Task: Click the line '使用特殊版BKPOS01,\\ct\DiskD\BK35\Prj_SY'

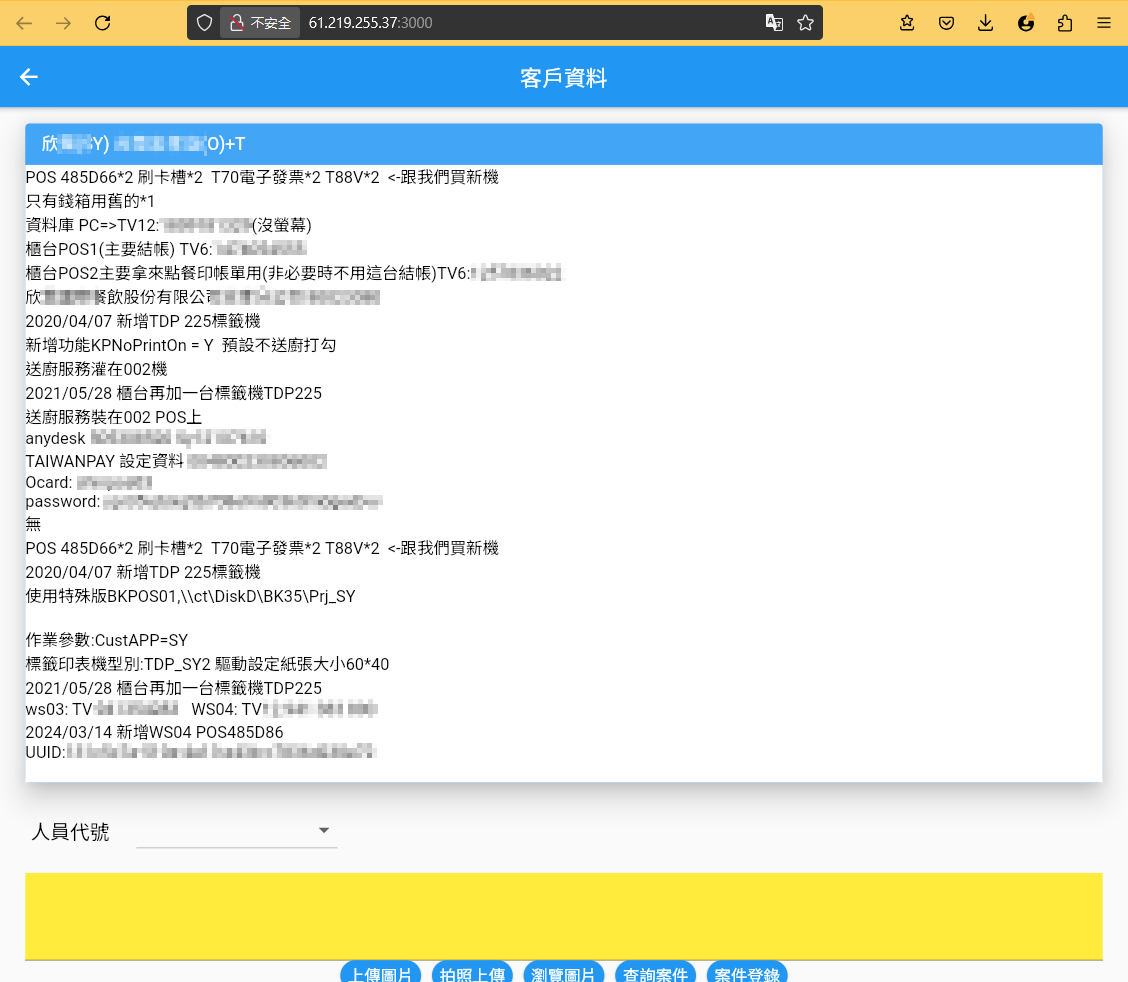Action: (191, 596)
